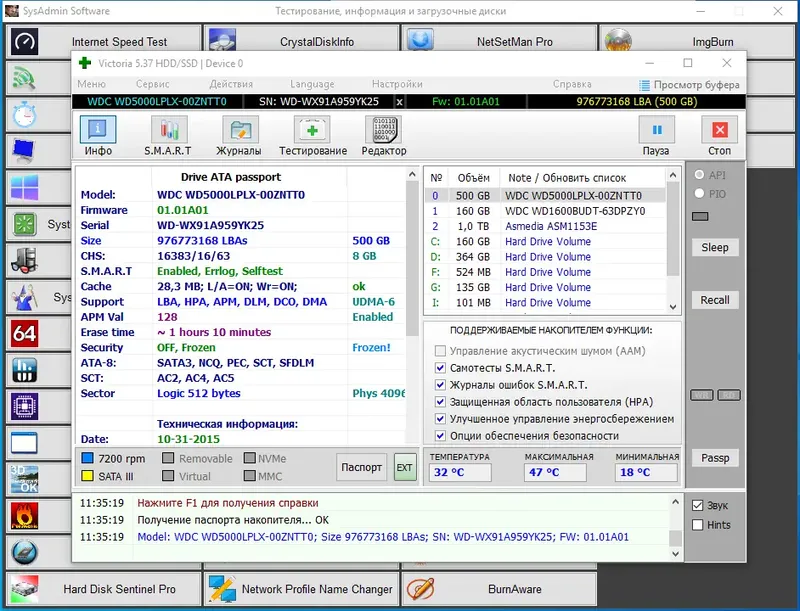This screenshot has height=611, width=800.
Task: Open the Настройки menu
Action: pos(397,84)
